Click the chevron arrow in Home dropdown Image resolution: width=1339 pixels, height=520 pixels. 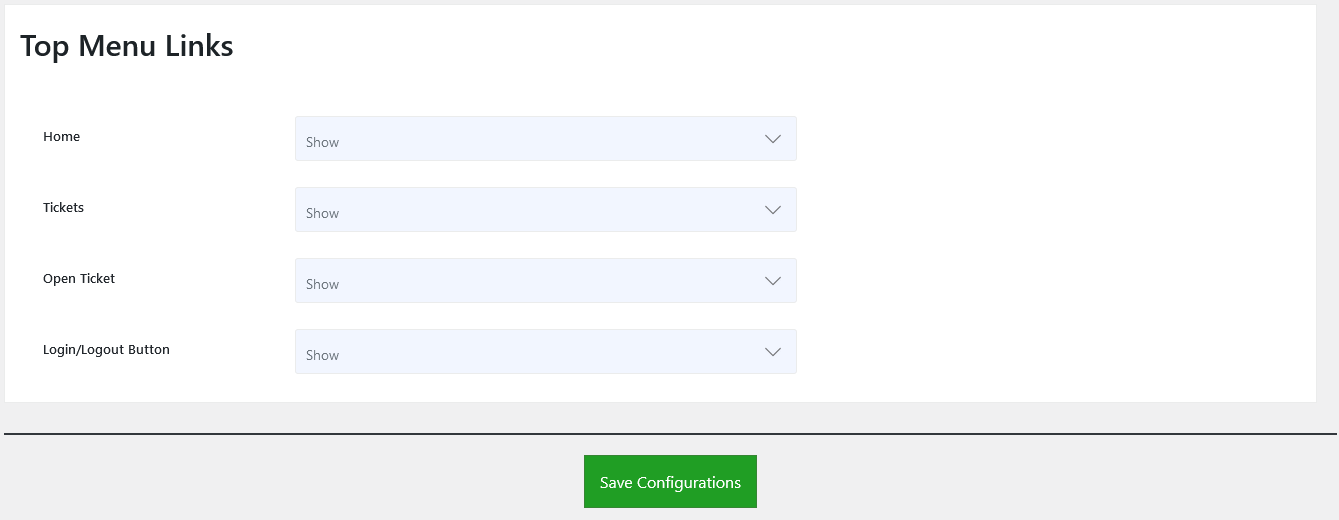[772, 139]
